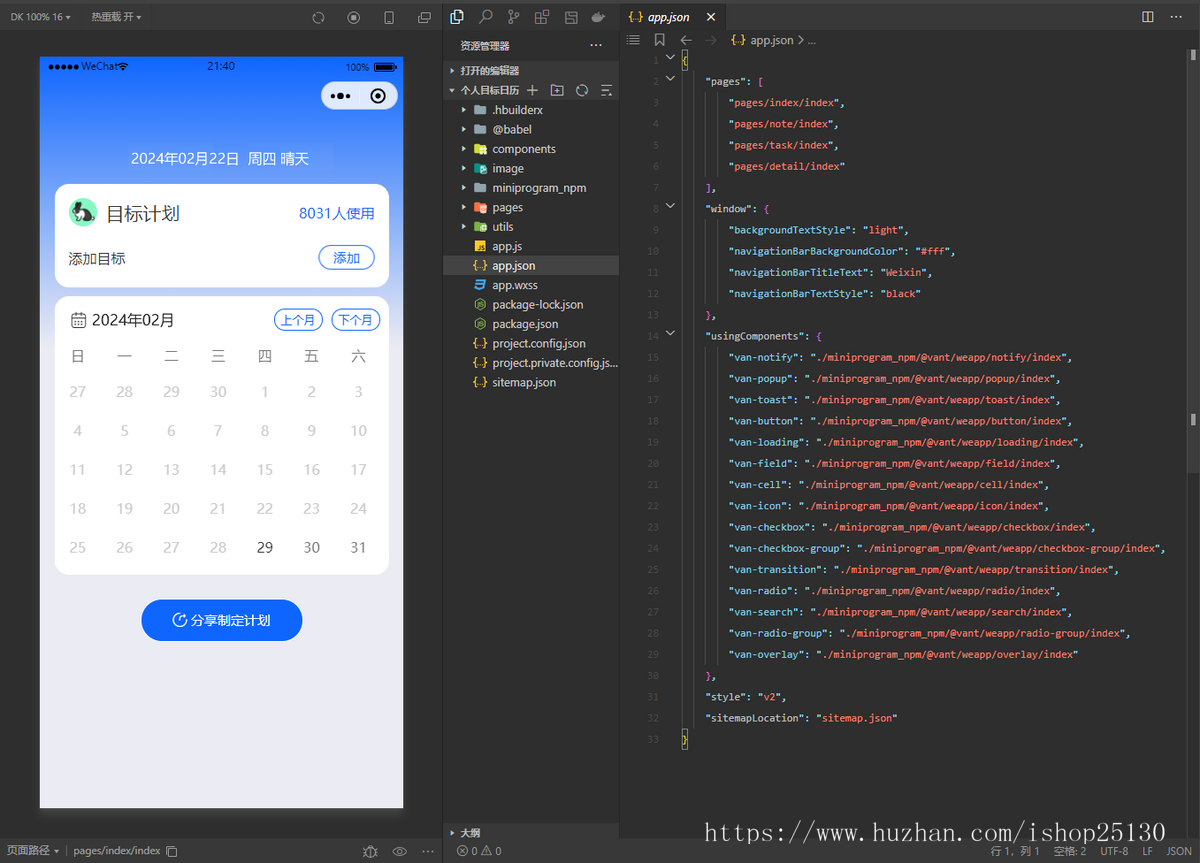Open the package.json file
The image size is (1200, 863).
point(531,324)
